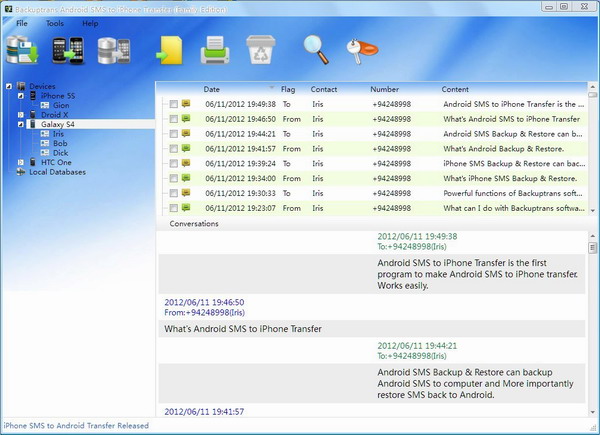This screenshot has width=600, height=435.
Task: Click the phone-to-phone transfer toolbar icon
Action: [68, 50]
